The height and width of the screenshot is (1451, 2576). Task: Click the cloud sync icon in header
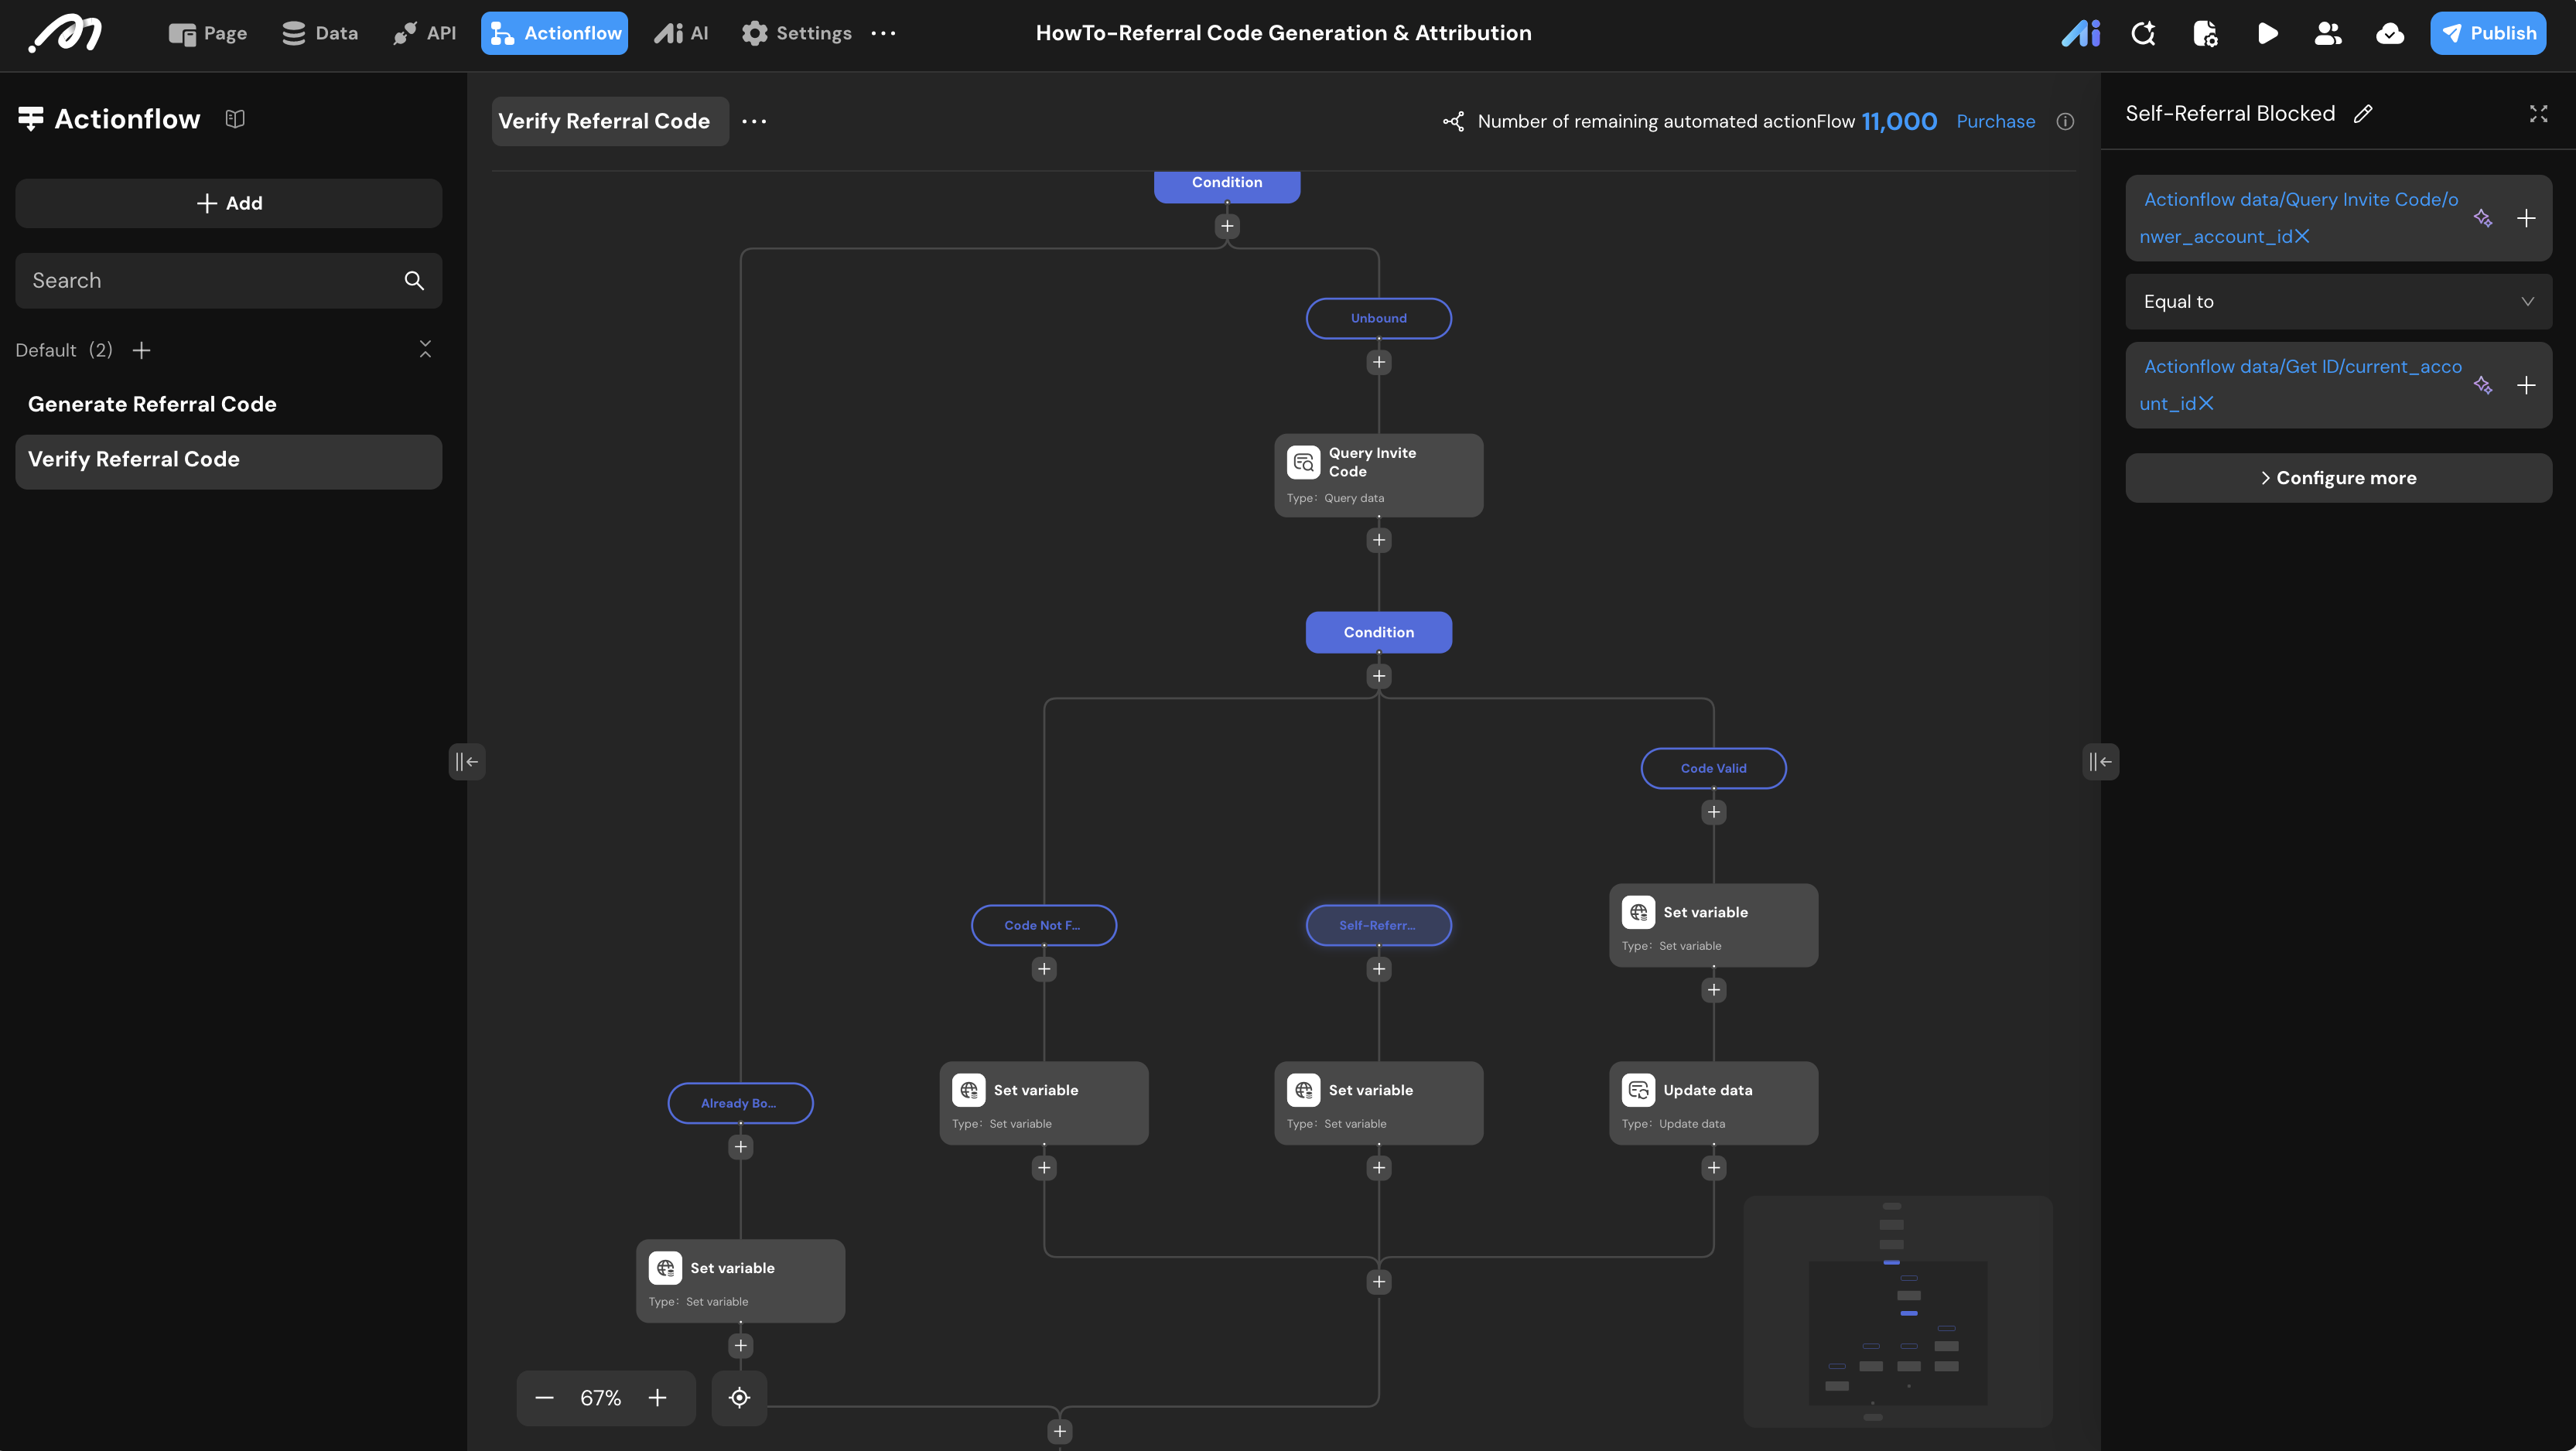click(2389, 33)
